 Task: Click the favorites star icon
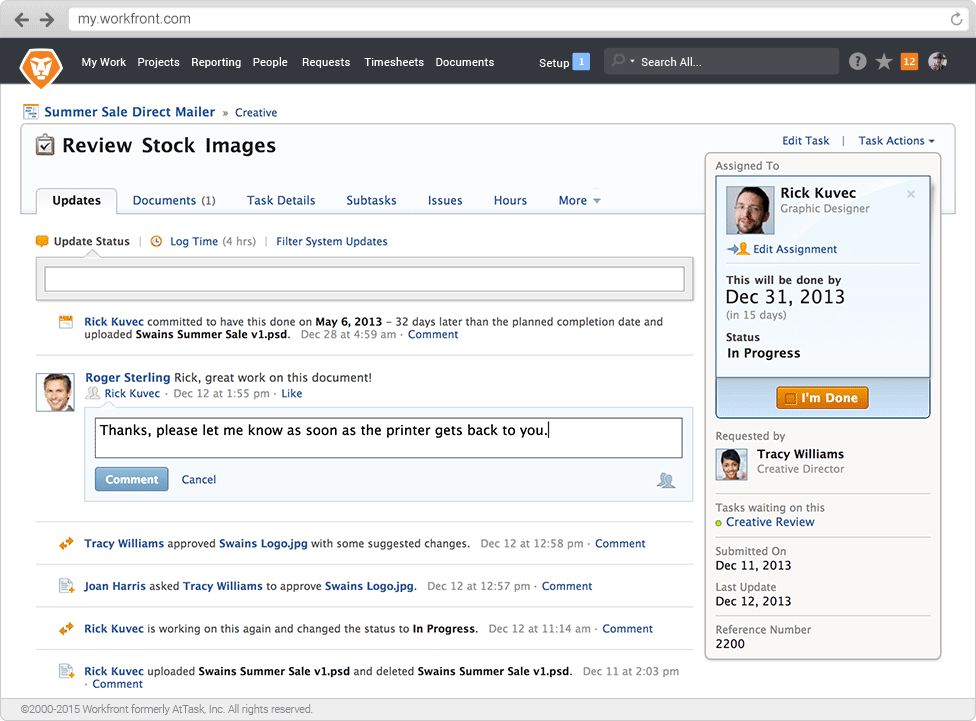coord(883,62)
